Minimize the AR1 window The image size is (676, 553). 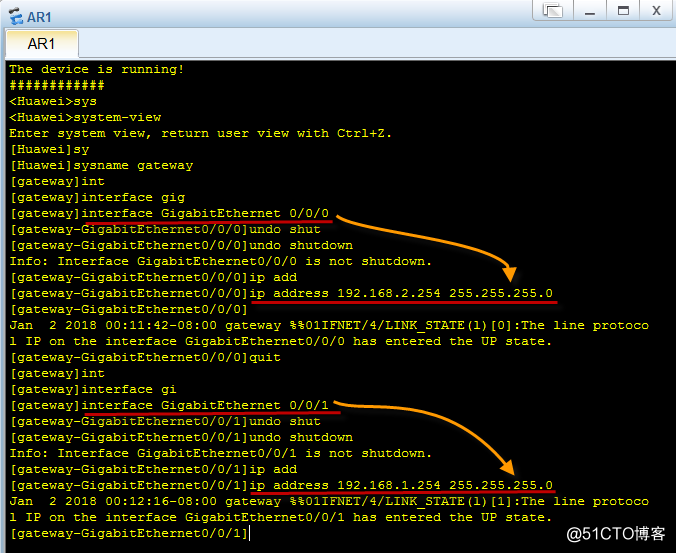590,10
